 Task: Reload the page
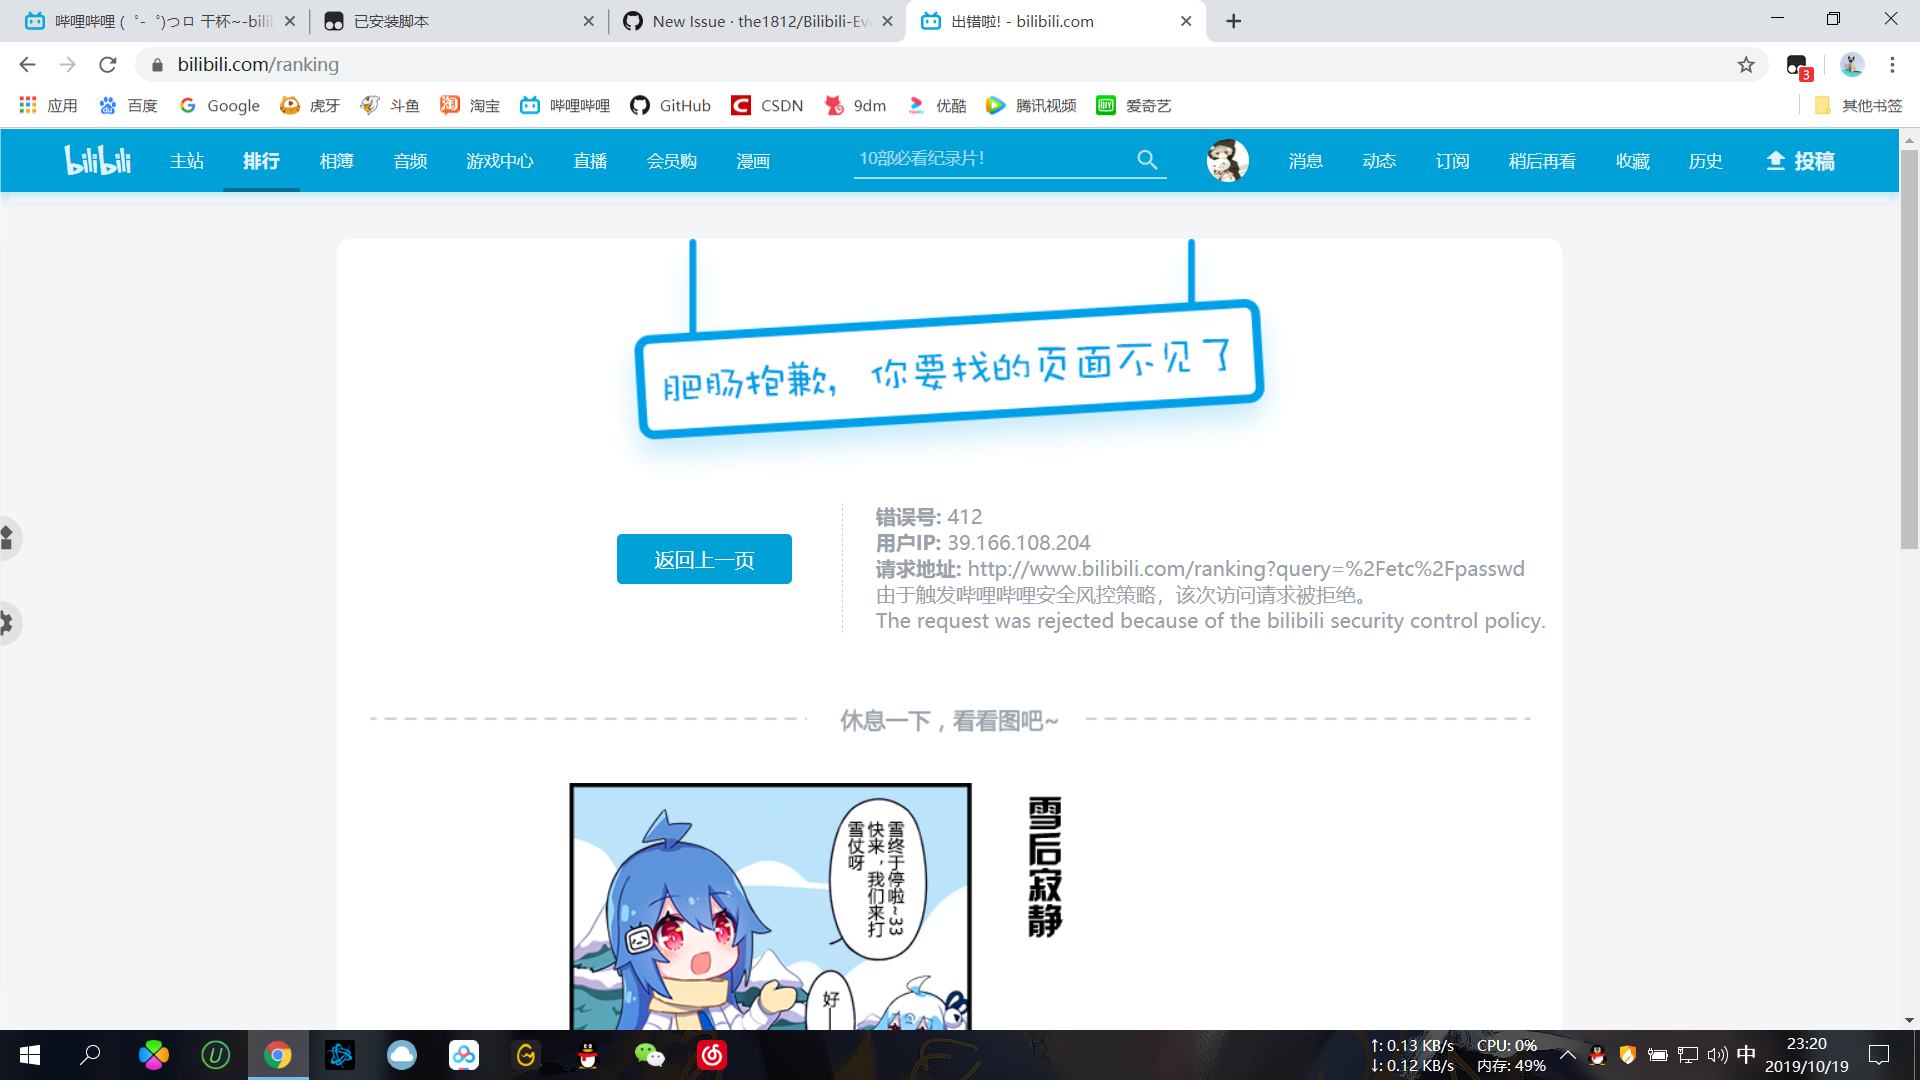click(108, 64)
